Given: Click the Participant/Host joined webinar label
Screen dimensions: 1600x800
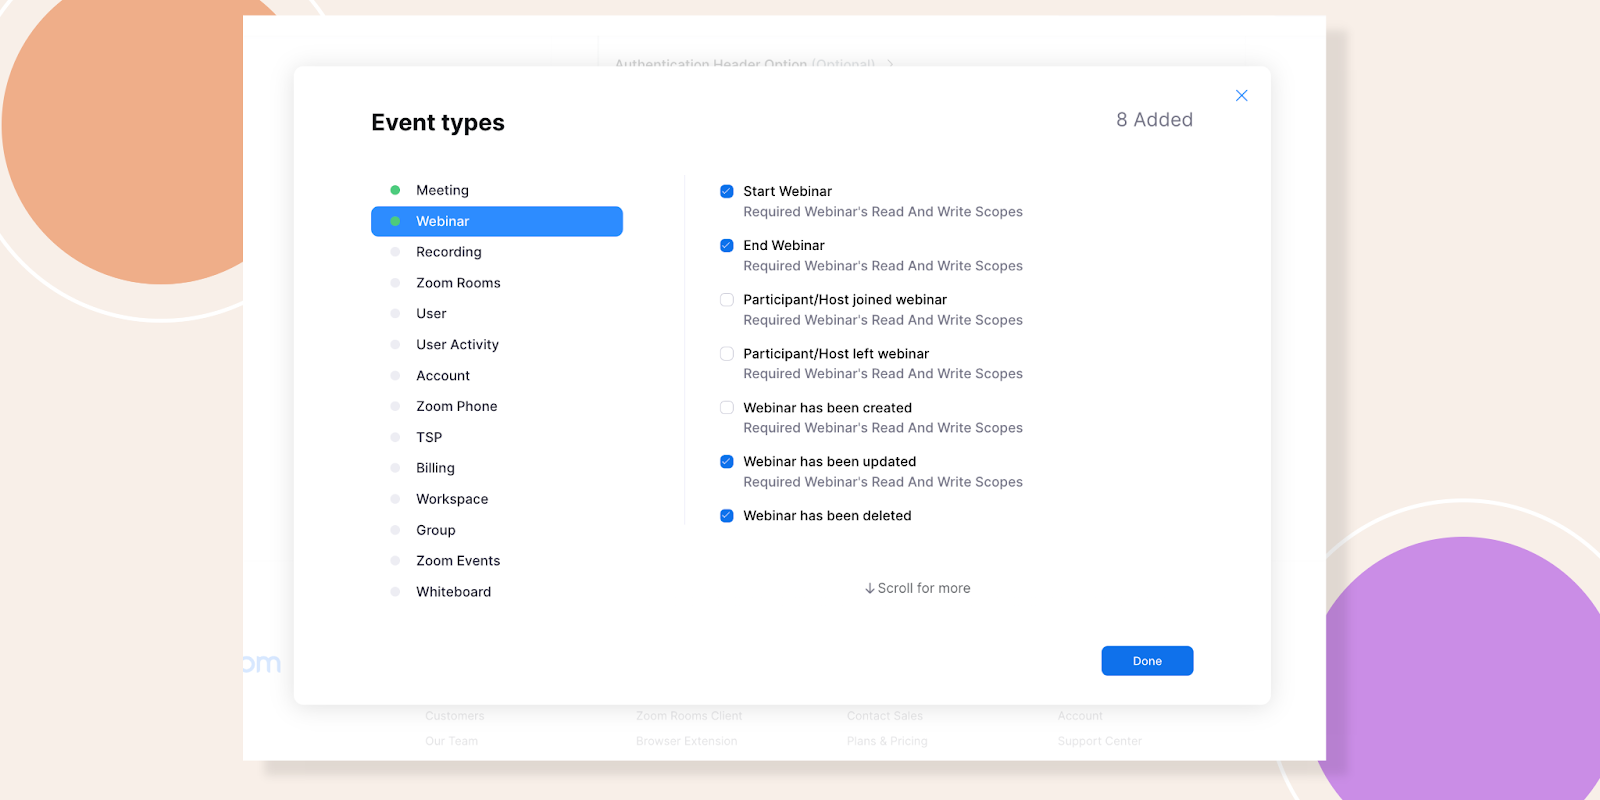Looking at the screenshot, I should pos(845,300).
